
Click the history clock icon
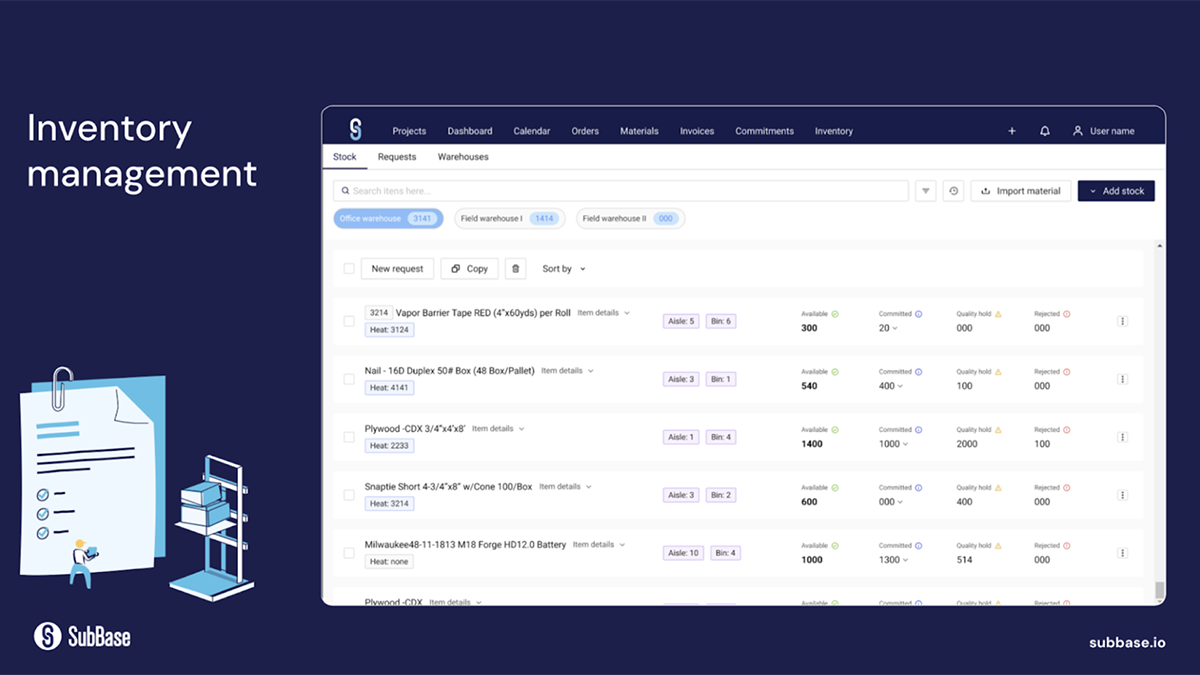click(x=953, y=191)
